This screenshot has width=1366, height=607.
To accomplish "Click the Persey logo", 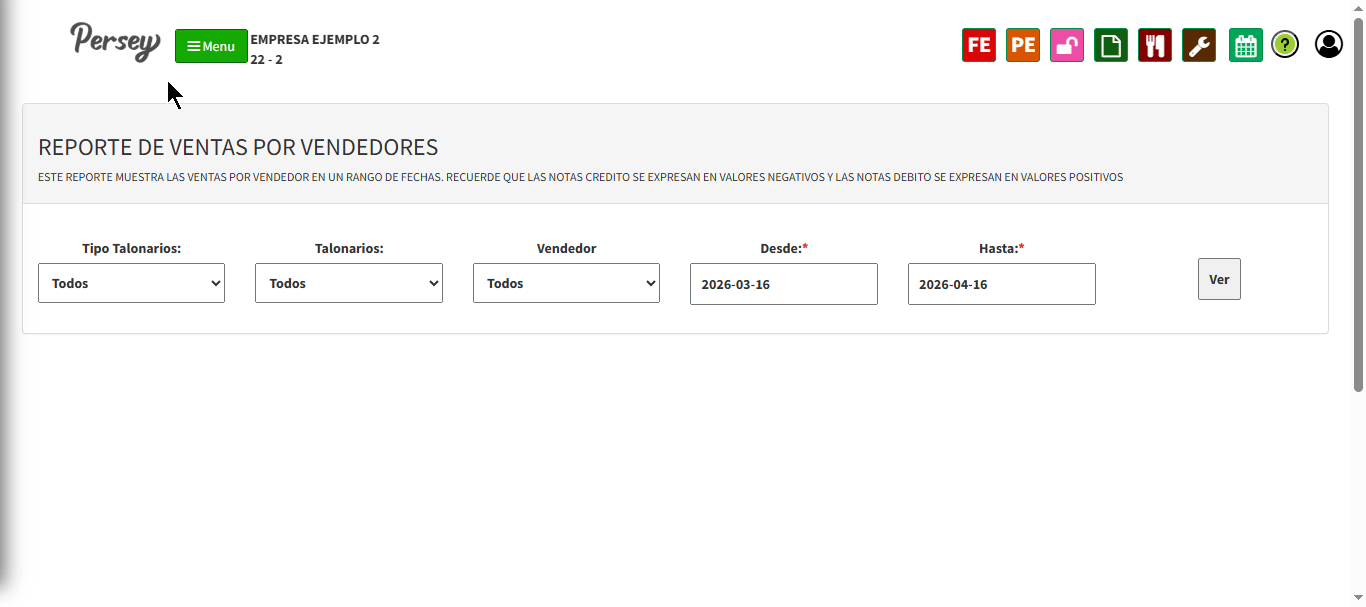I will (115, 42).
